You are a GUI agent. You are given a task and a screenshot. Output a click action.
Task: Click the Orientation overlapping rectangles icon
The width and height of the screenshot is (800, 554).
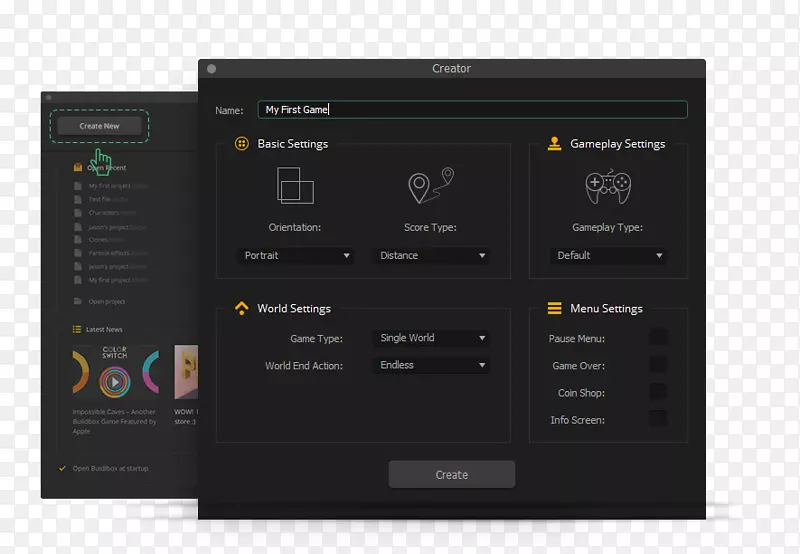[x=295, y=186]
